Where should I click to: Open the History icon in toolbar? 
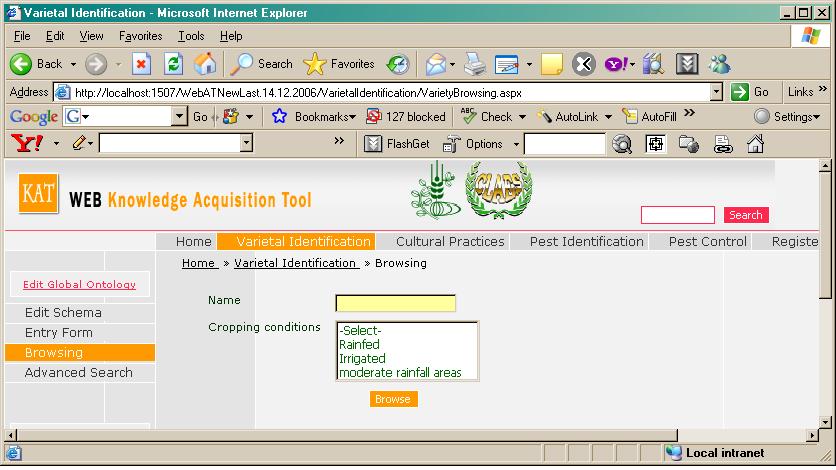tap(398, 64)
